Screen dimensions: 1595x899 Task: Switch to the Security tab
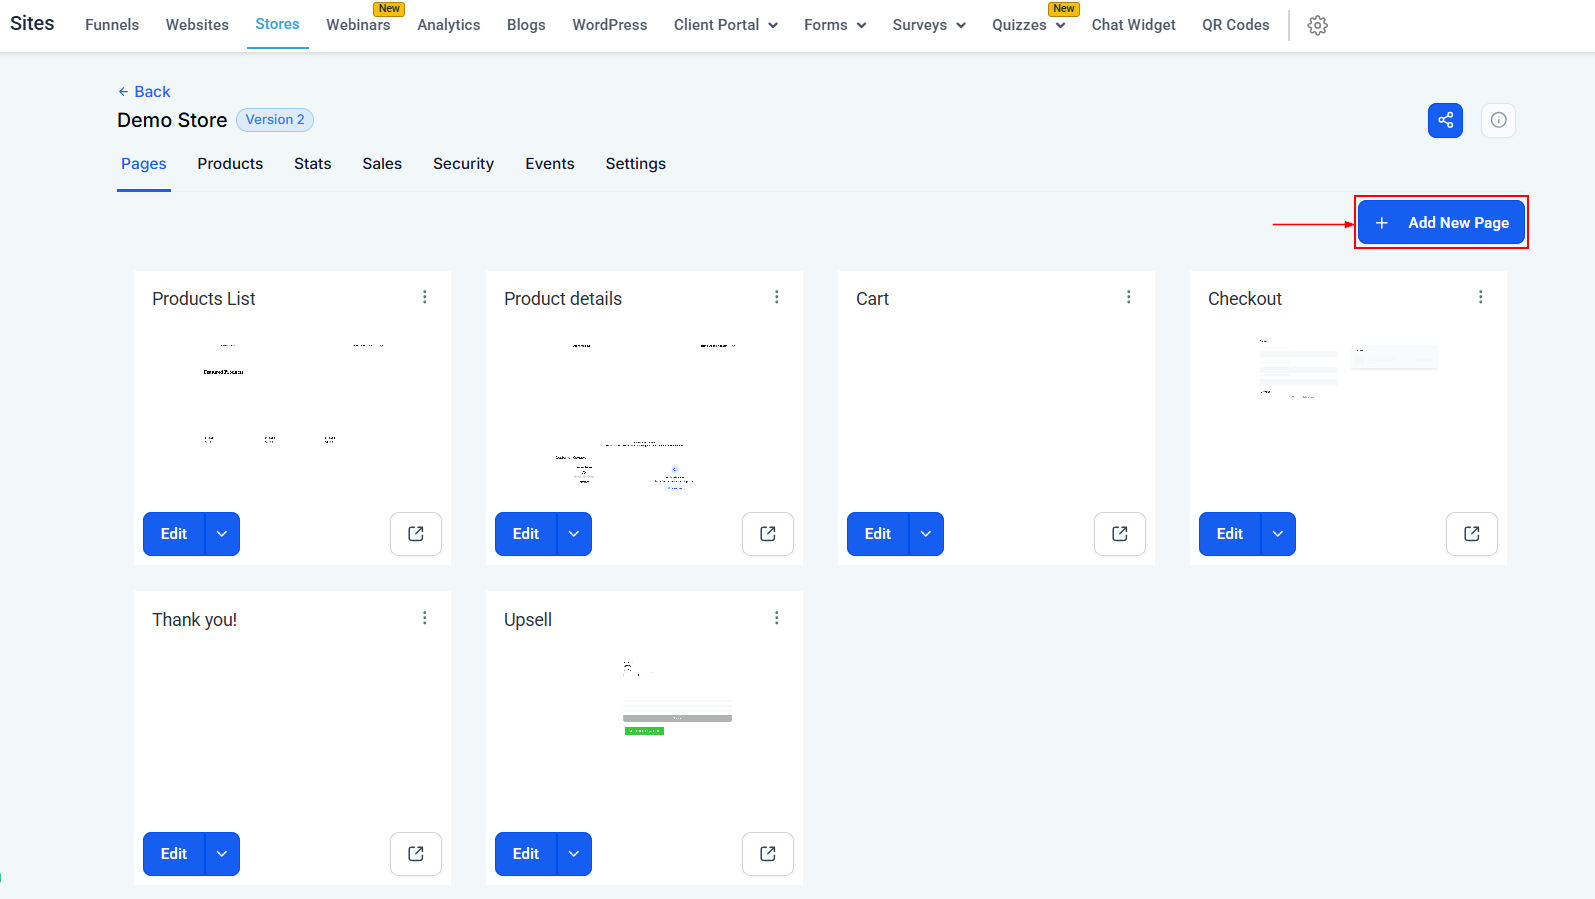[x=463, y=164]
